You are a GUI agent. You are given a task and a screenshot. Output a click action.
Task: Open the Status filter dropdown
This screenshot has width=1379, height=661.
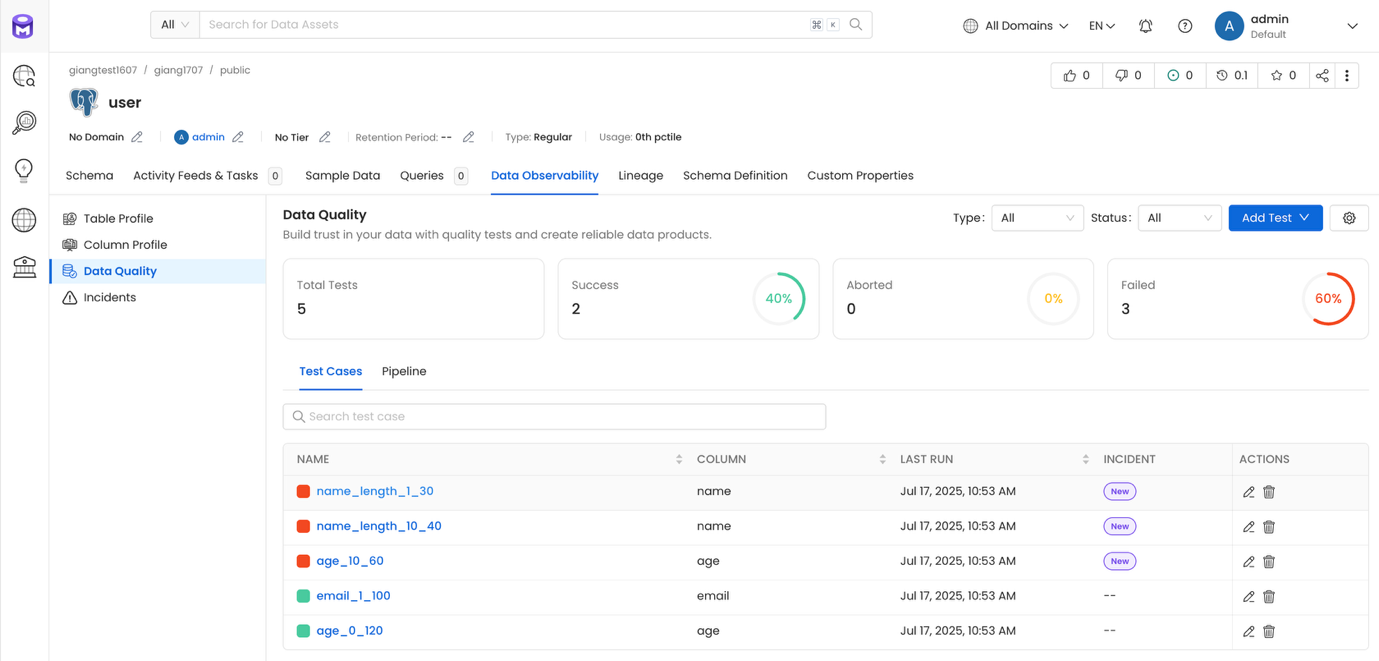click(1180, 218)
